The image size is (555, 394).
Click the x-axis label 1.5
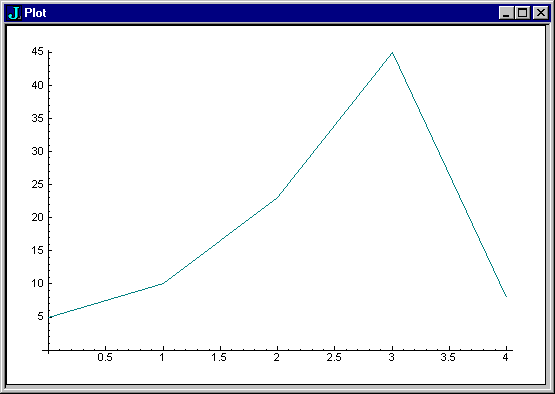coord(219,358)
